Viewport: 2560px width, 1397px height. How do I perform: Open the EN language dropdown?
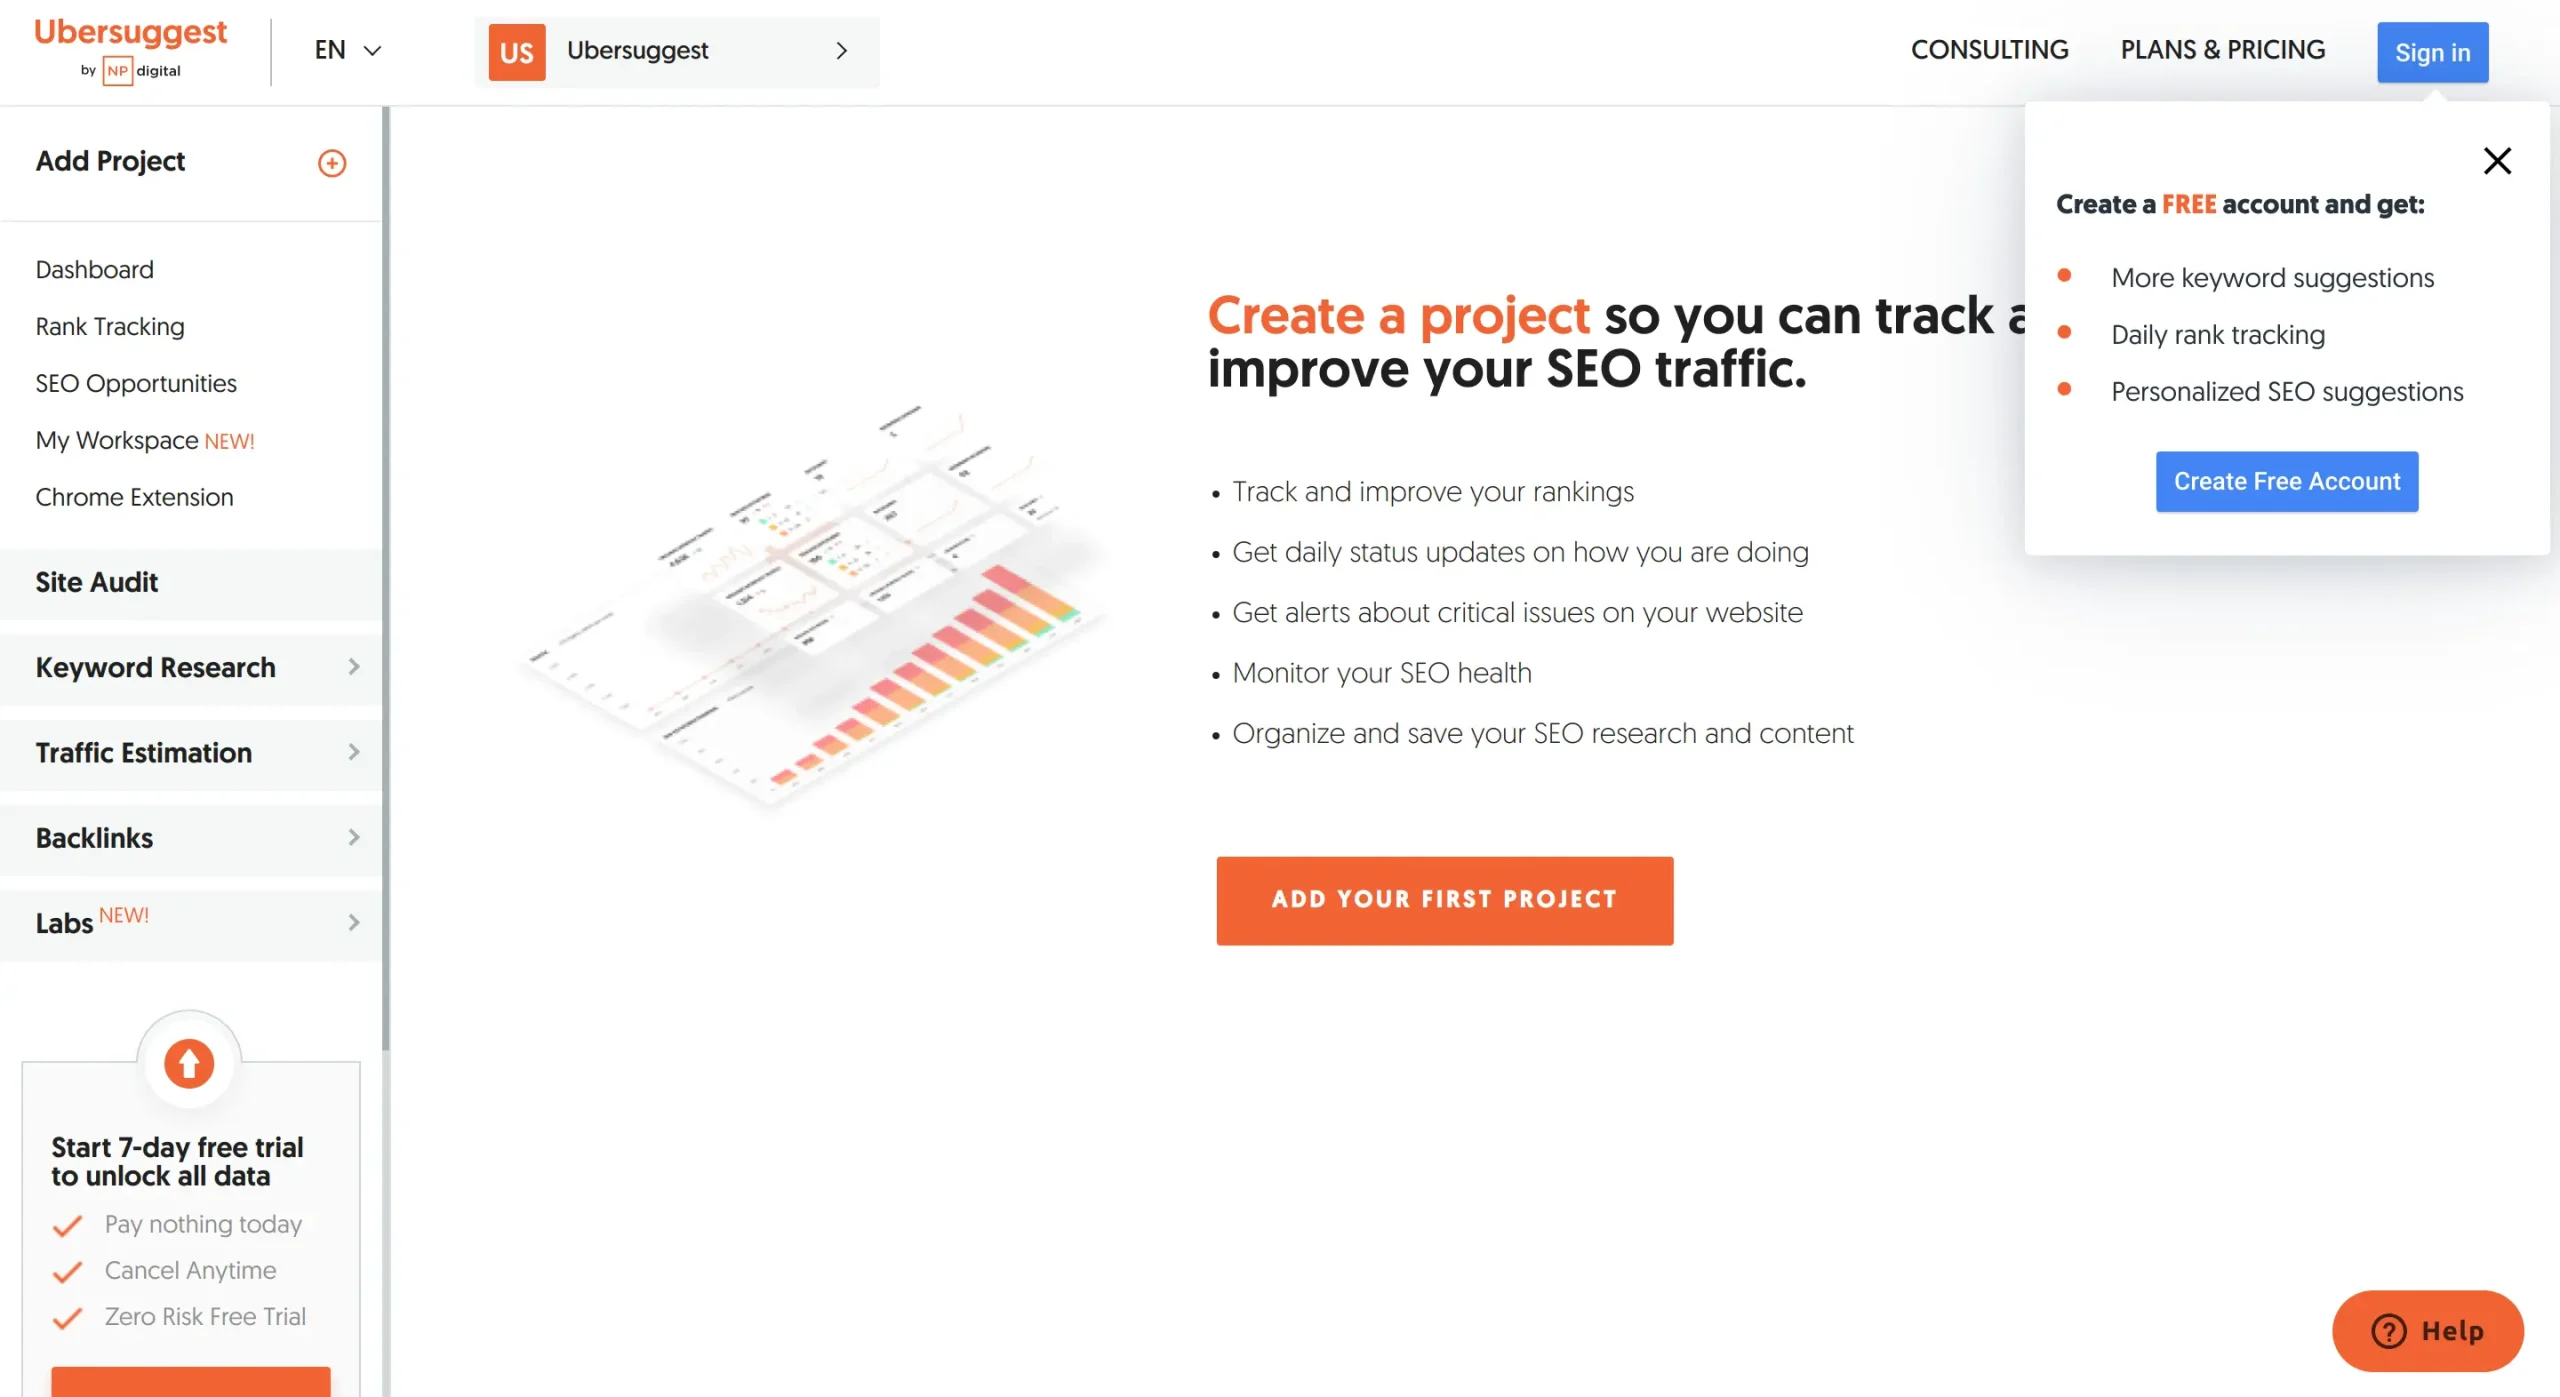point(344,46)
